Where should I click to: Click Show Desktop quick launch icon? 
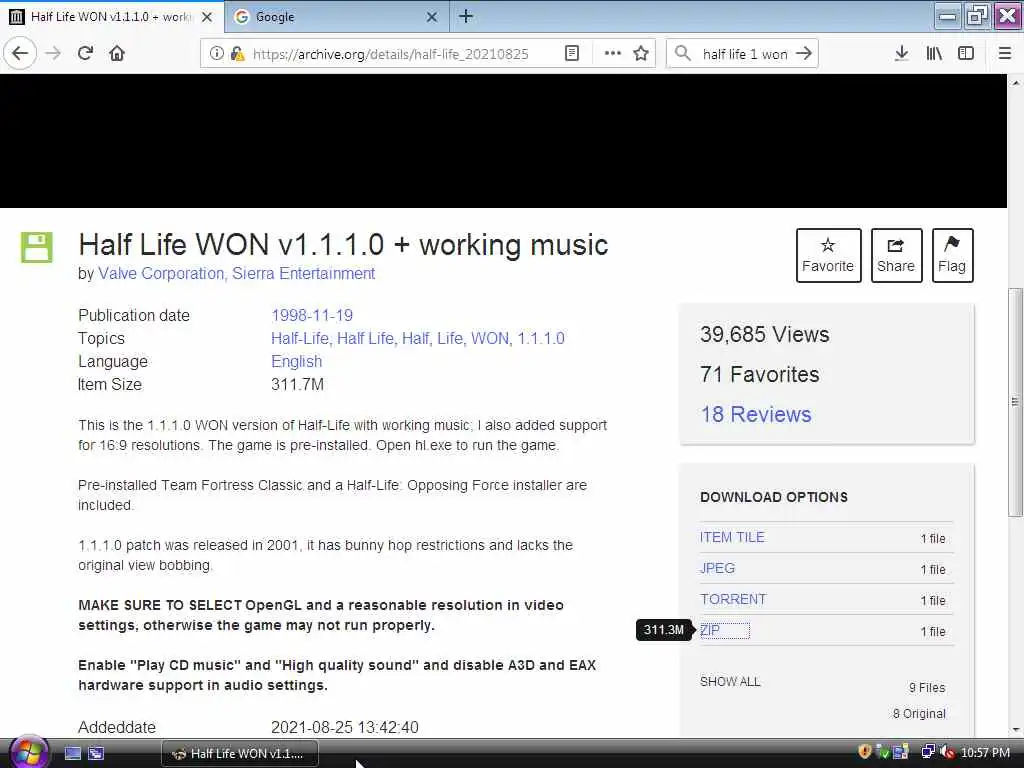coord(72,754)
